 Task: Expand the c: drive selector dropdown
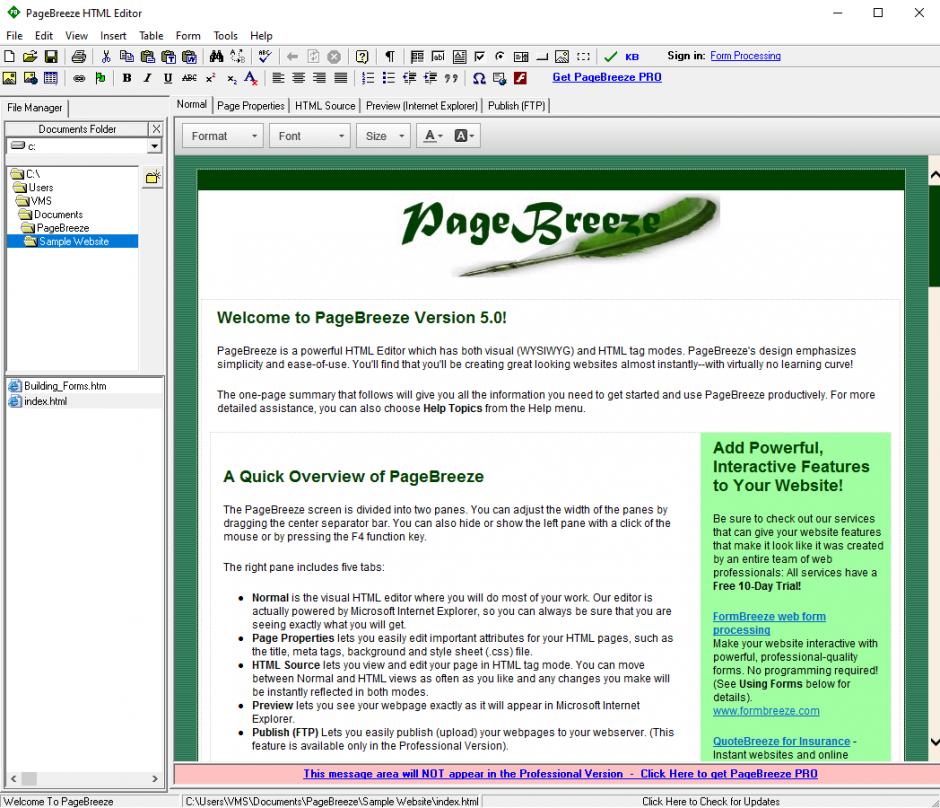click(x=155, y=146)
